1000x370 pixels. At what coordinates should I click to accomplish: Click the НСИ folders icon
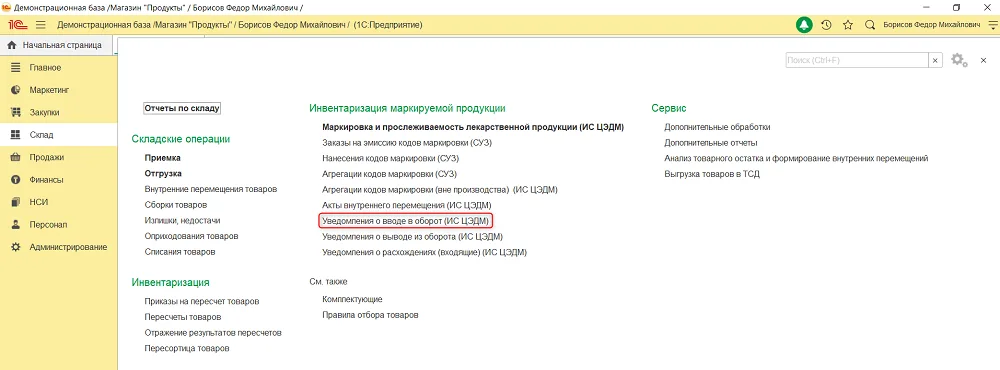16,202
